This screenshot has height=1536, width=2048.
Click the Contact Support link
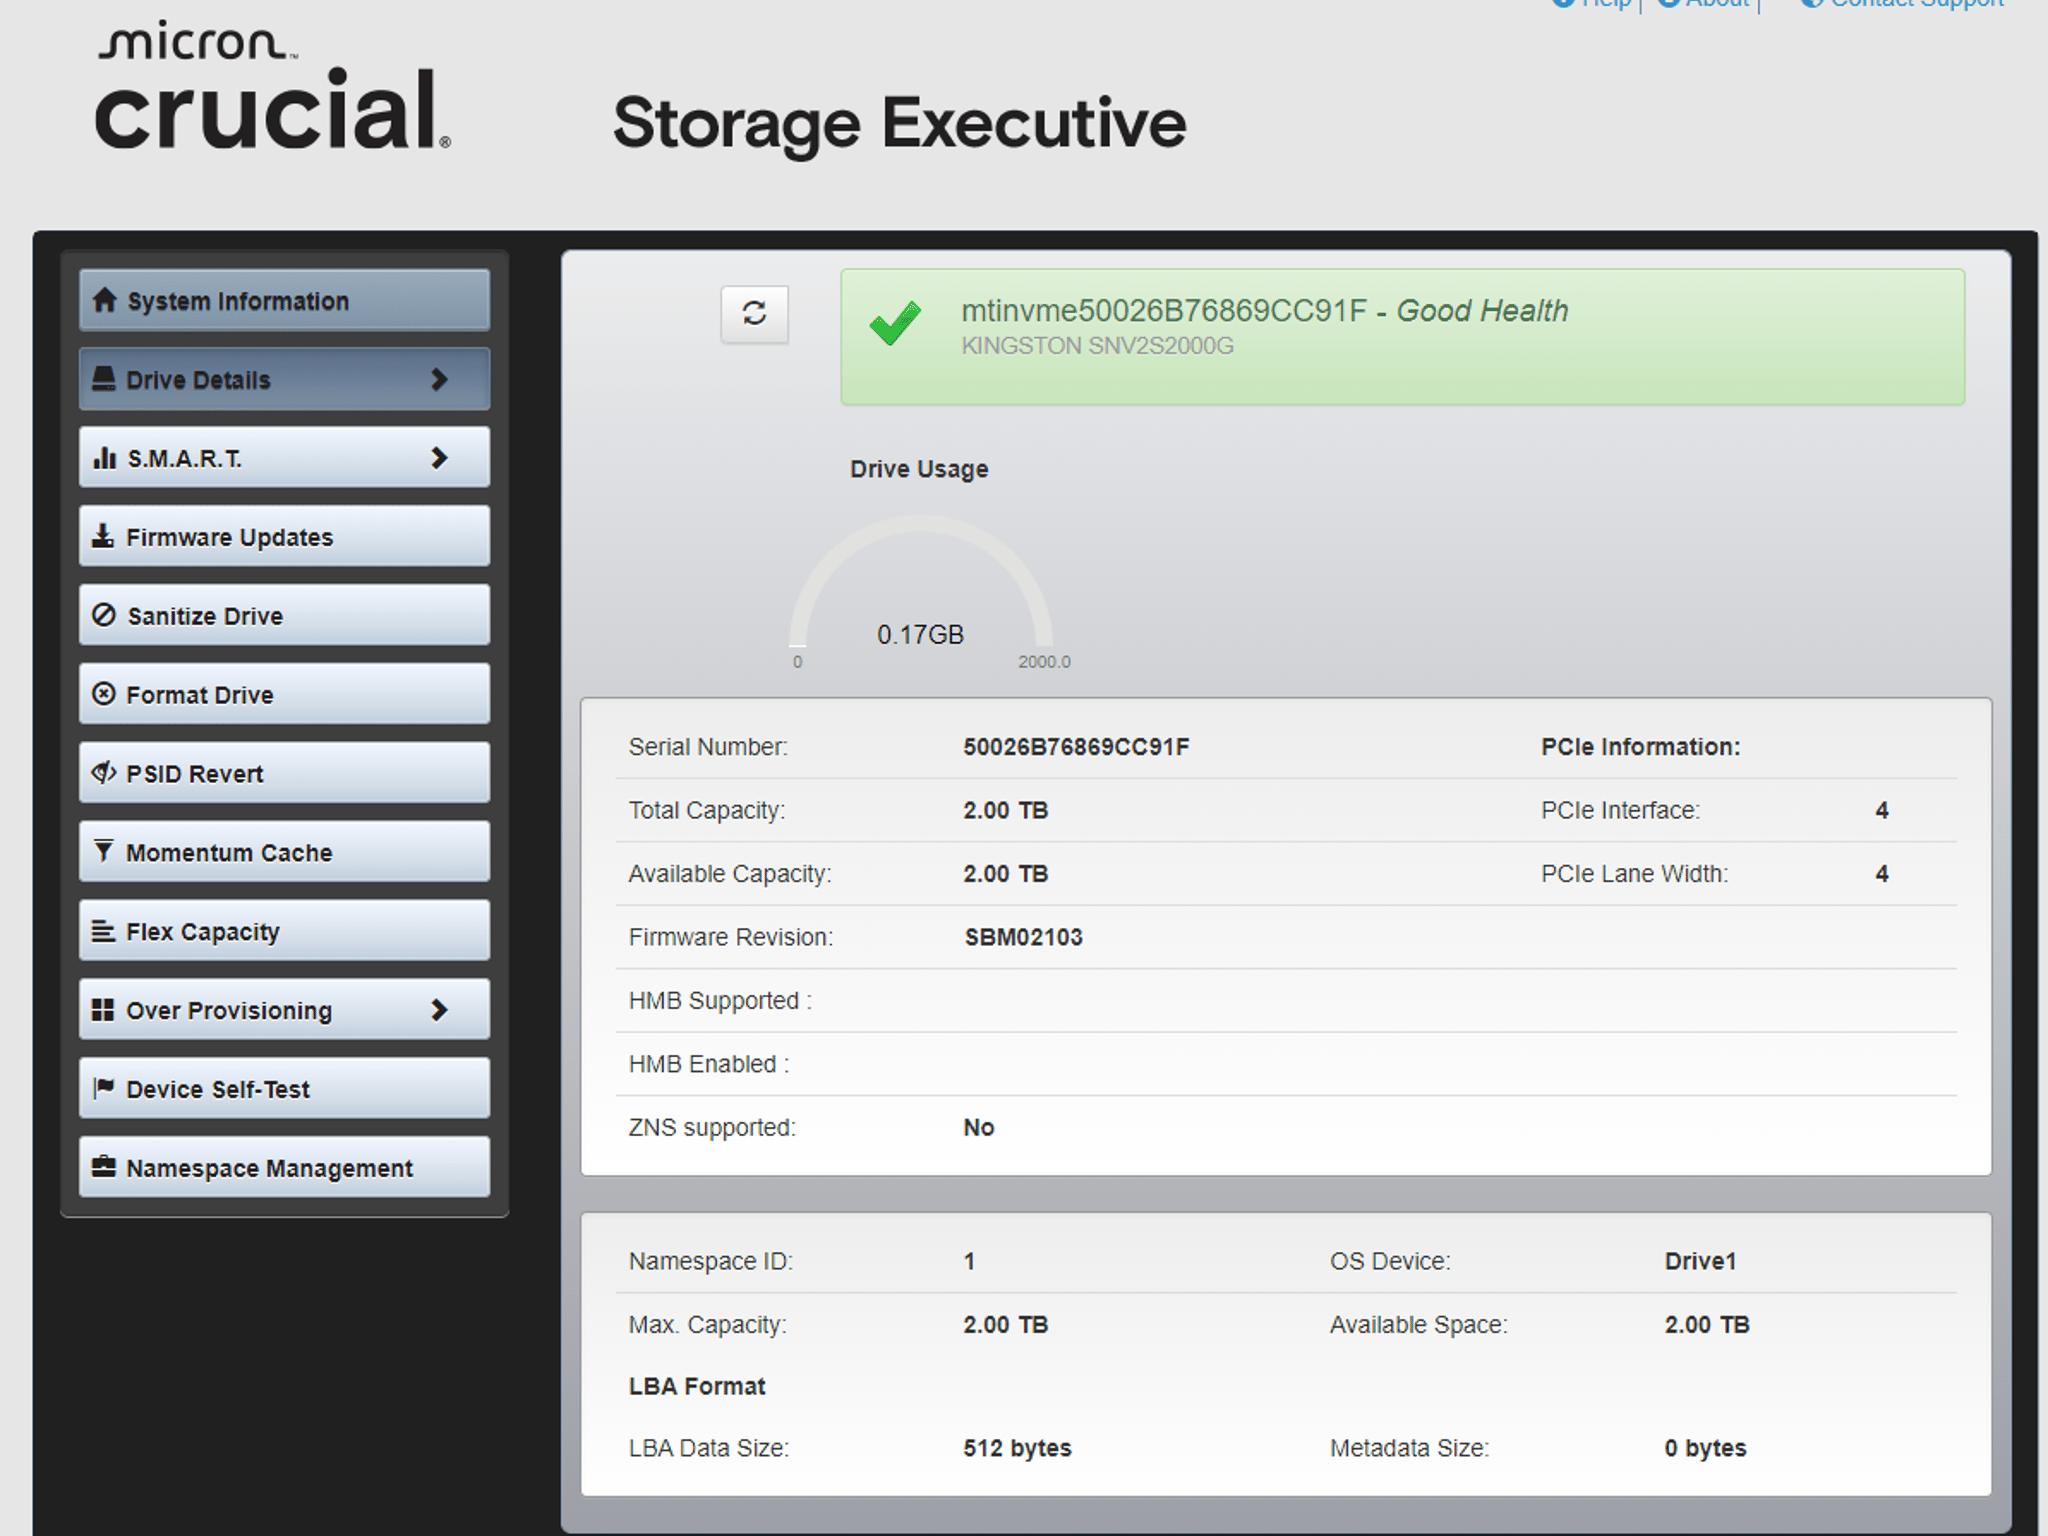tap(1903, 3)
